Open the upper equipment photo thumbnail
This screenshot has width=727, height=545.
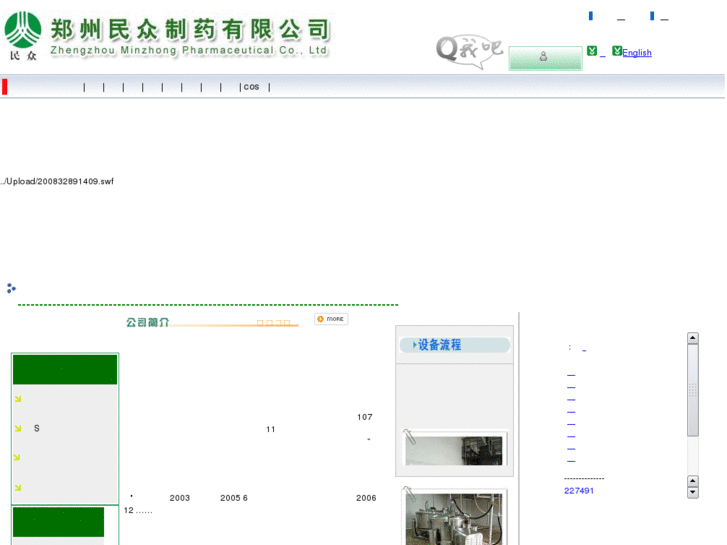point(455,449)
